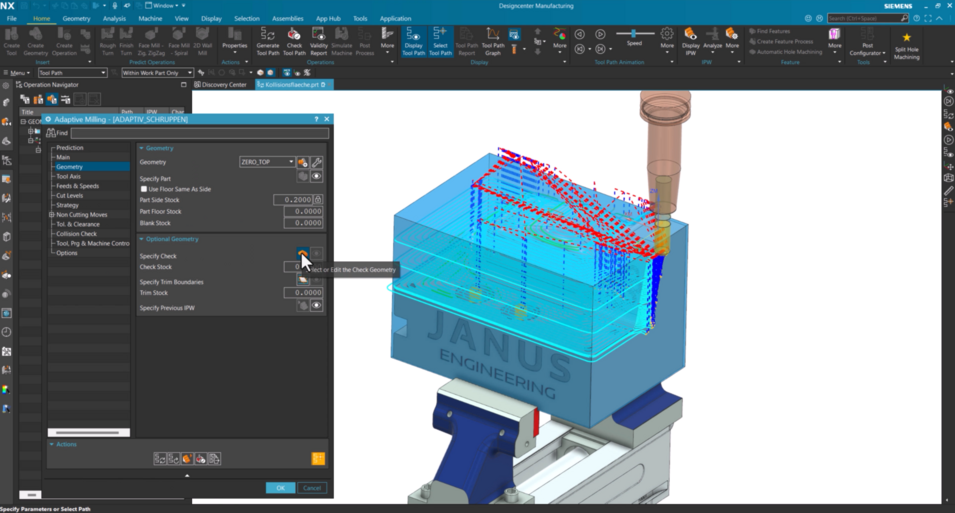Select Feeds & Speeds tree item
Screen dimensions: 955x513
pos(77,186)
